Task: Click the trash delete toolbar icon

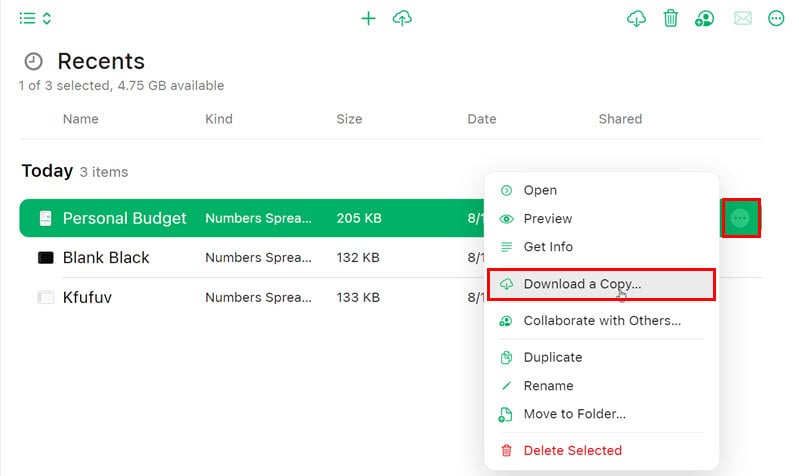Action: coord(671,18)
